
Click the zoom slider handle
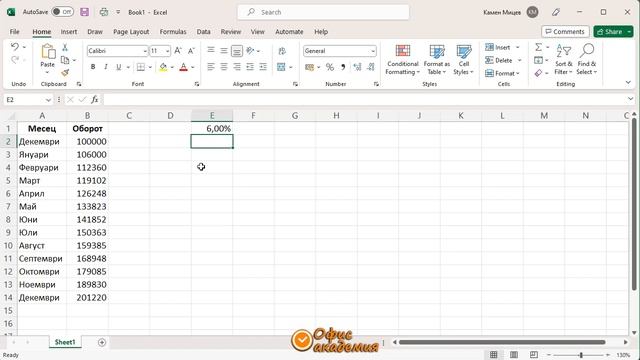pyautogui.click(x=581, y=355)
